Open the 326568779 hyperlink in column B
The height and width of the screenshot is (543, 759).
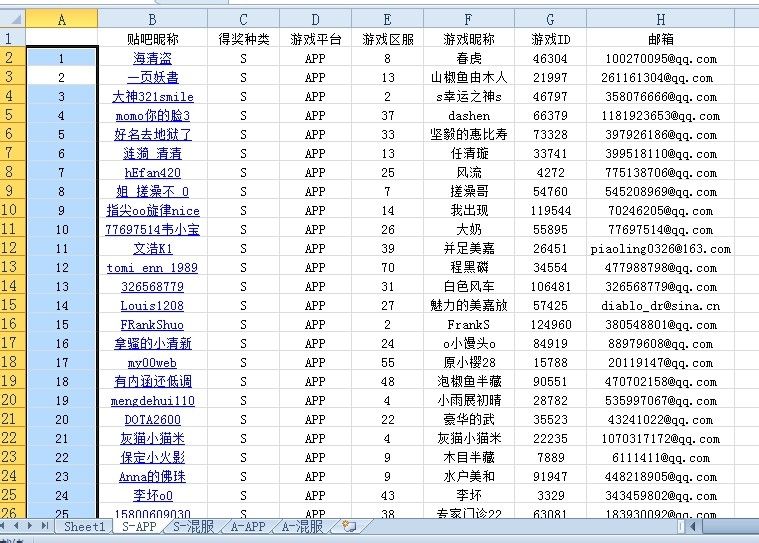pos(152,287)
